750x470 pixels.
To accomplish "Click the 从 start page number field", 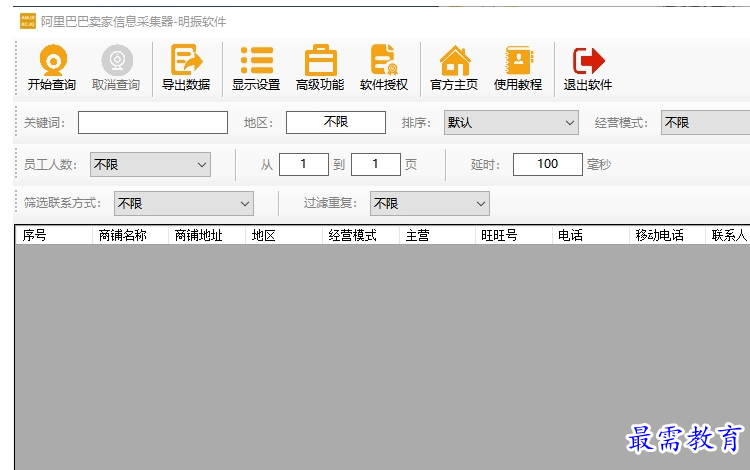I will (x=304, y=164).
